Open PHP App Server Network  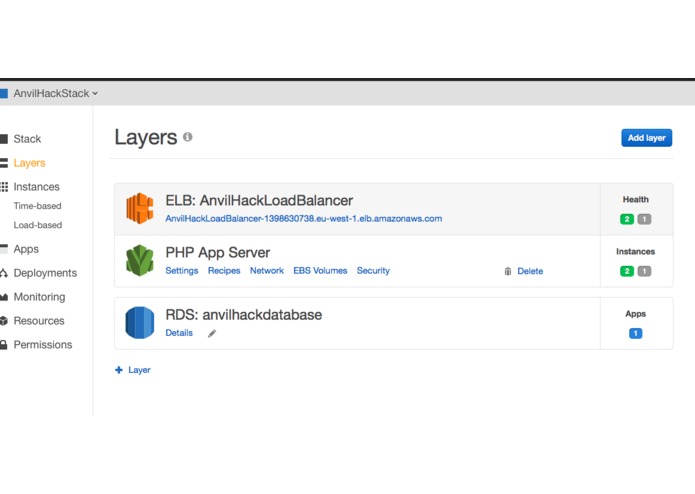pos(267,271)
